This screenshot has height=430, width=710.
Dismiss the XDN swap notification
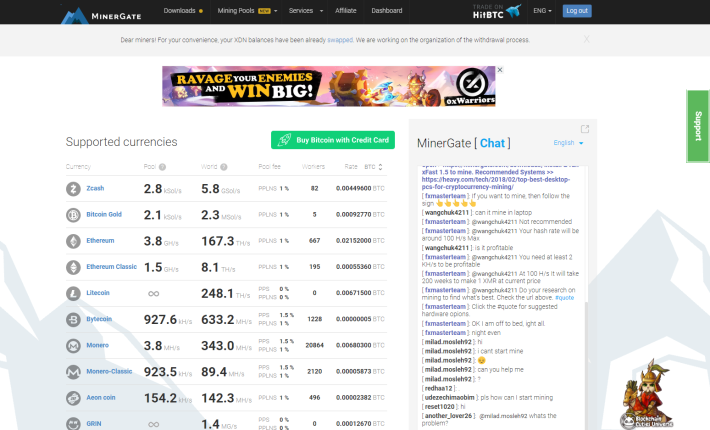point(586,39)
